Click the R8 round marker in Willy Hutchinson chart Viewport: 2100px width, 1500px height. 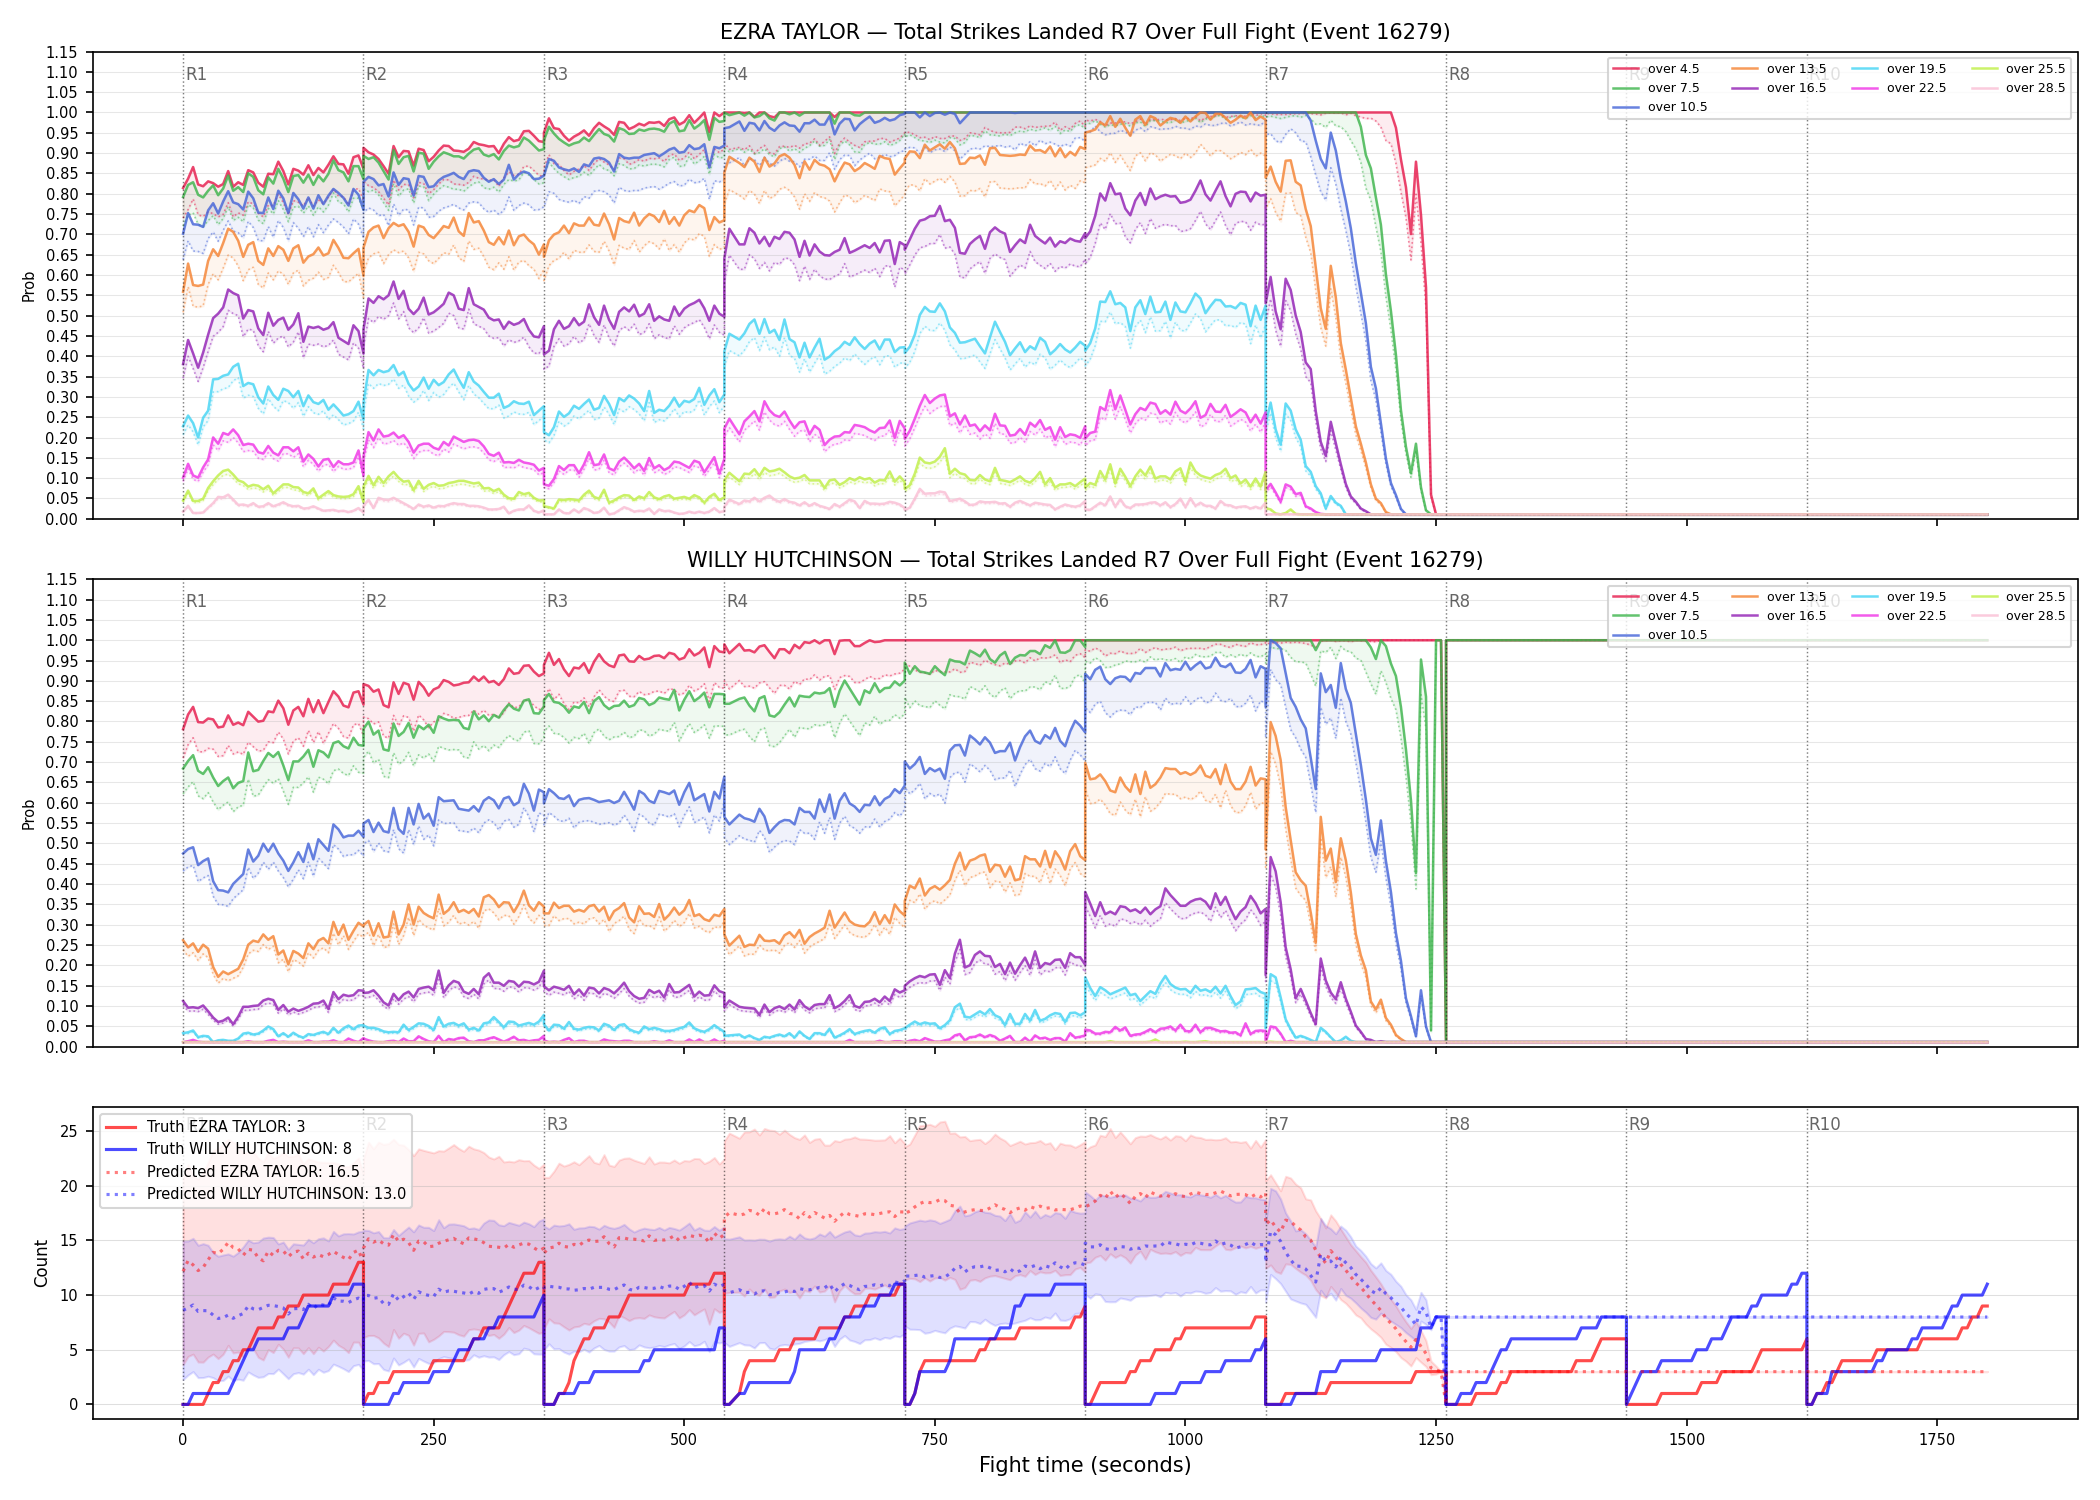1459,601
